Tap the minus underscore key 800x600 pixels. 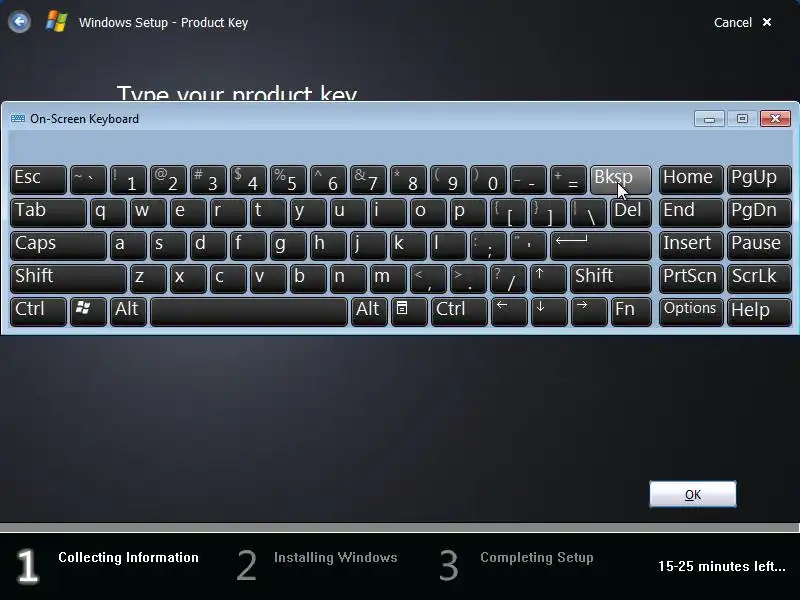[x=529, y=180]
